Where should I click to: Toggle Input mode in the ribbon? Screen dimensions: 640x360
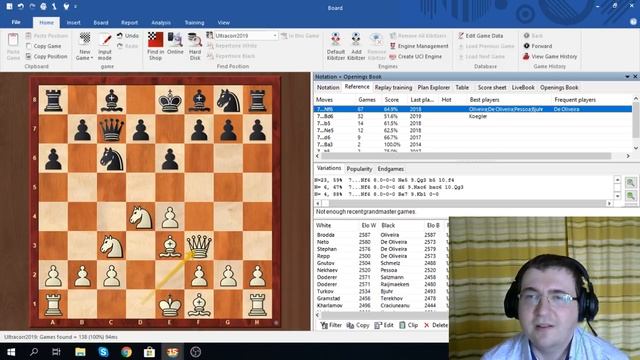(x=104, y=47)
